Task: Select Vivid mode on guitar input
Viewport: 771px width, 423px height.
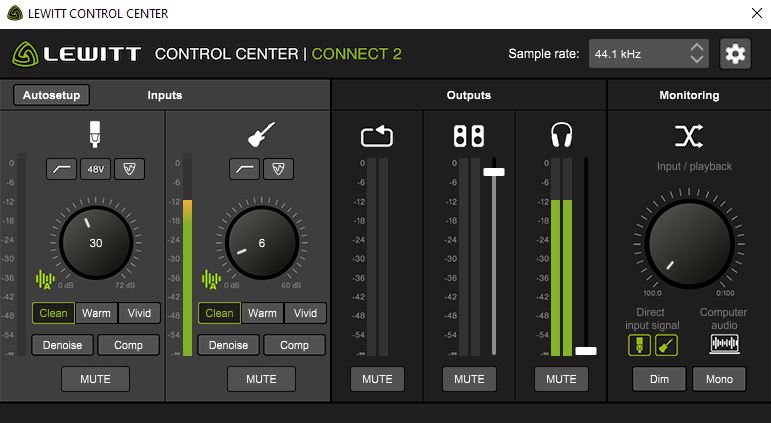Action: pyautogui.click(x=305, y=313)
